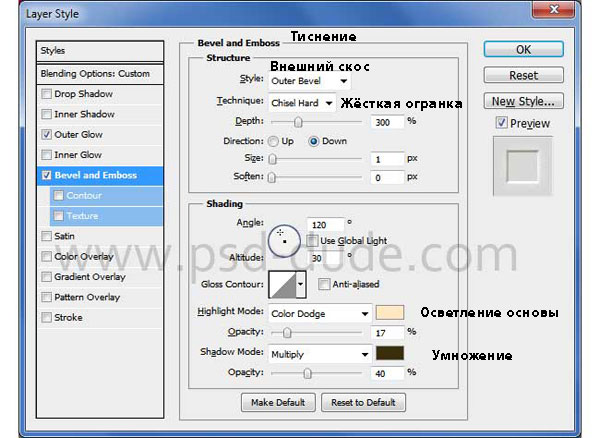The height and width of the screenshot is (438, 600).
Task: Click the Make Default button
Action: tap(278, 402)
